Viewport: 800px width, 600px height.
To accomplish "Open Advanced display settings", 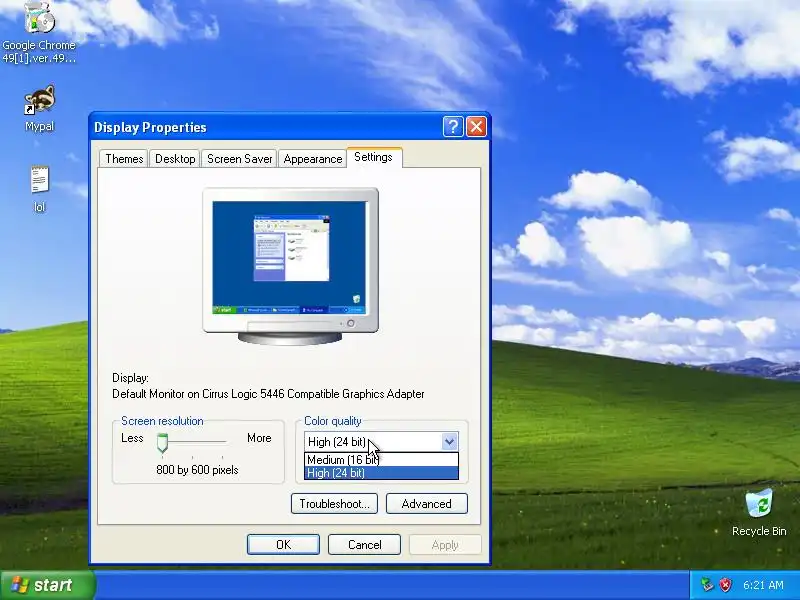I will click(x=427, y=504).
